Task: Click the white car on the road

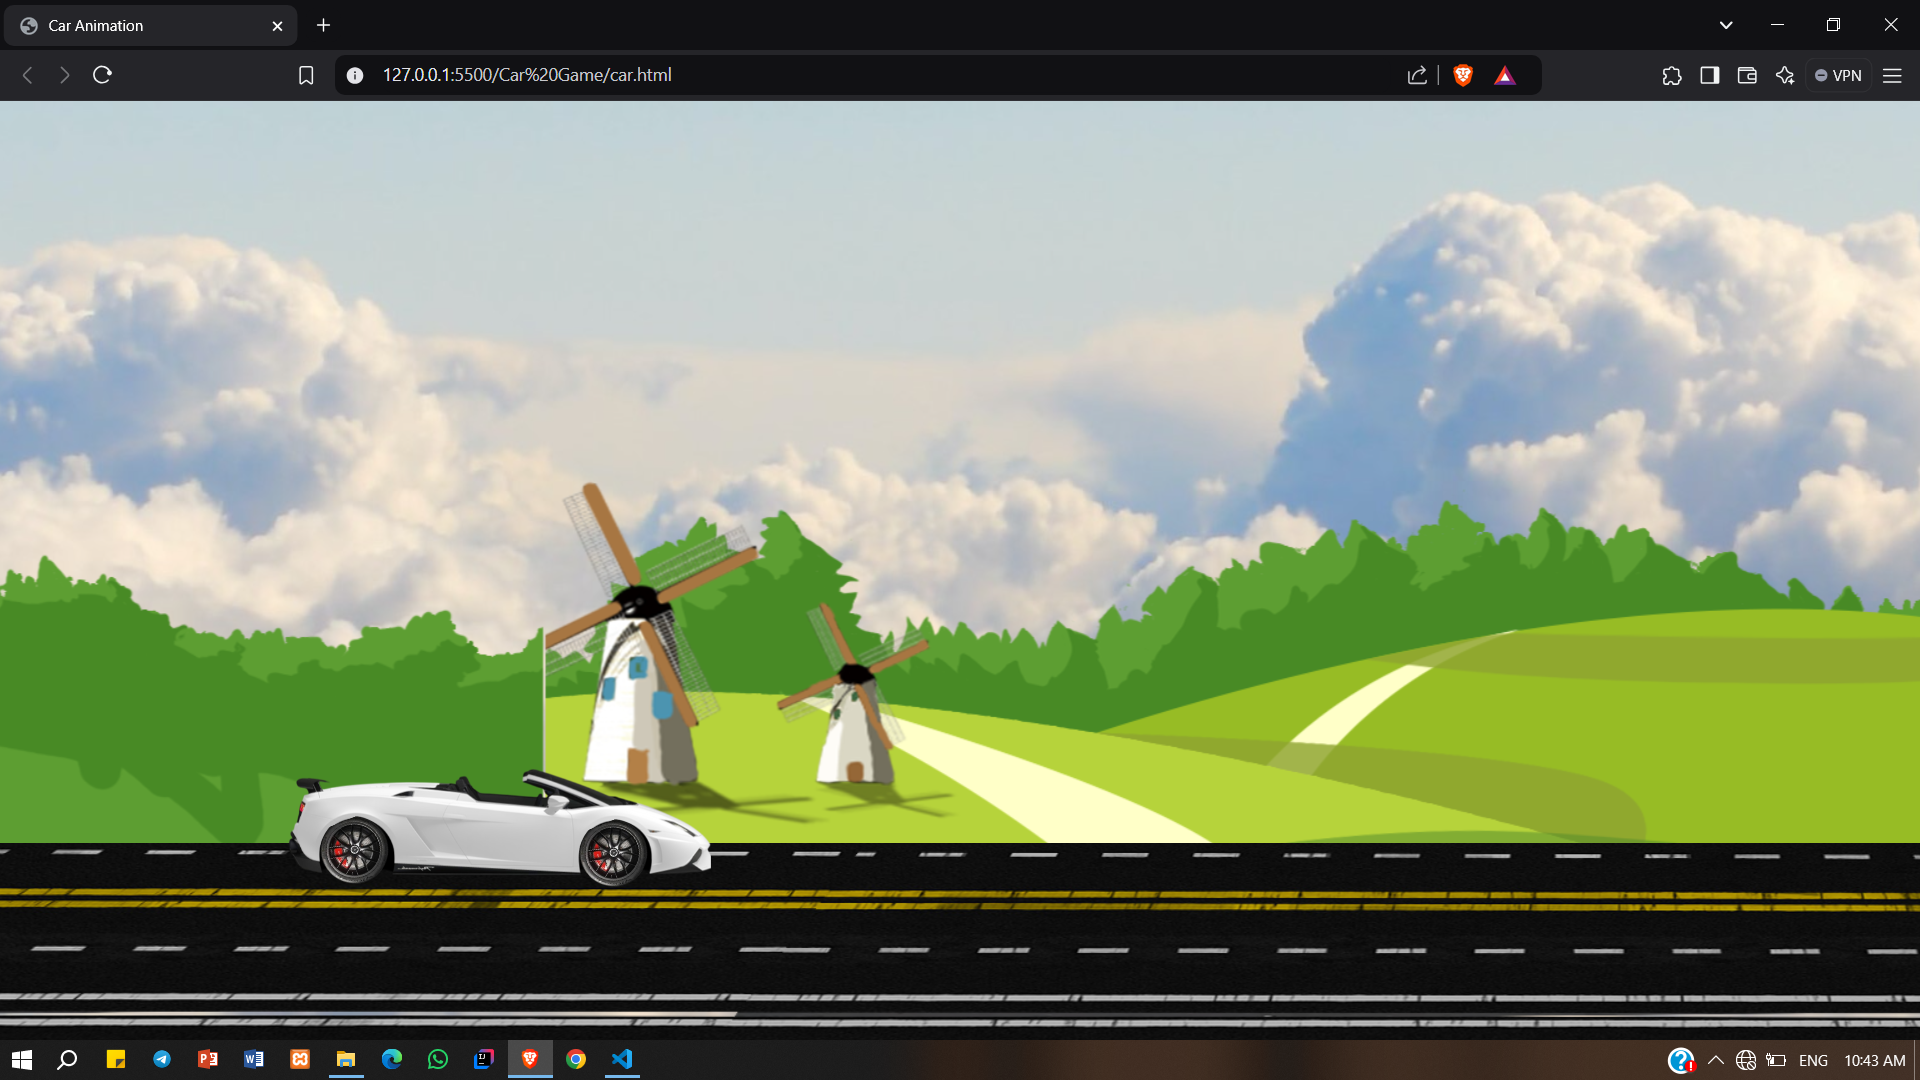Action: 500,830
